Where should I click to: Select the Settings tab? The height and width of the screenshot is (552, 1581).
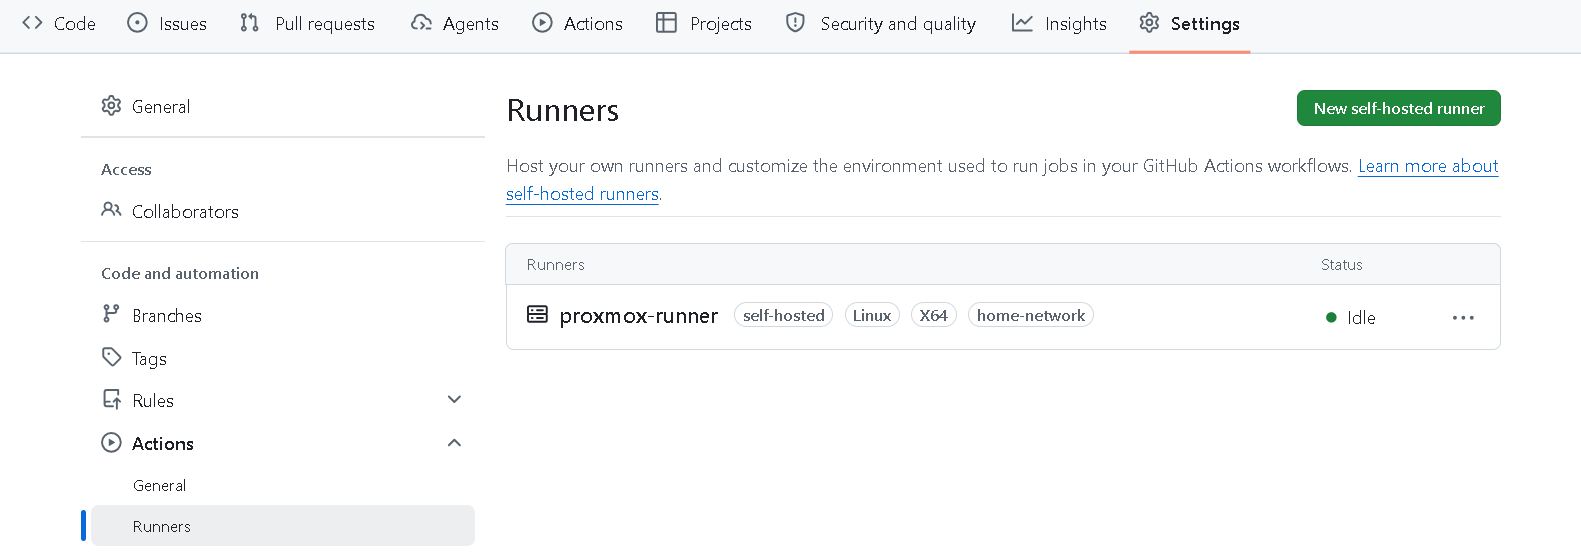(1190, 23)
